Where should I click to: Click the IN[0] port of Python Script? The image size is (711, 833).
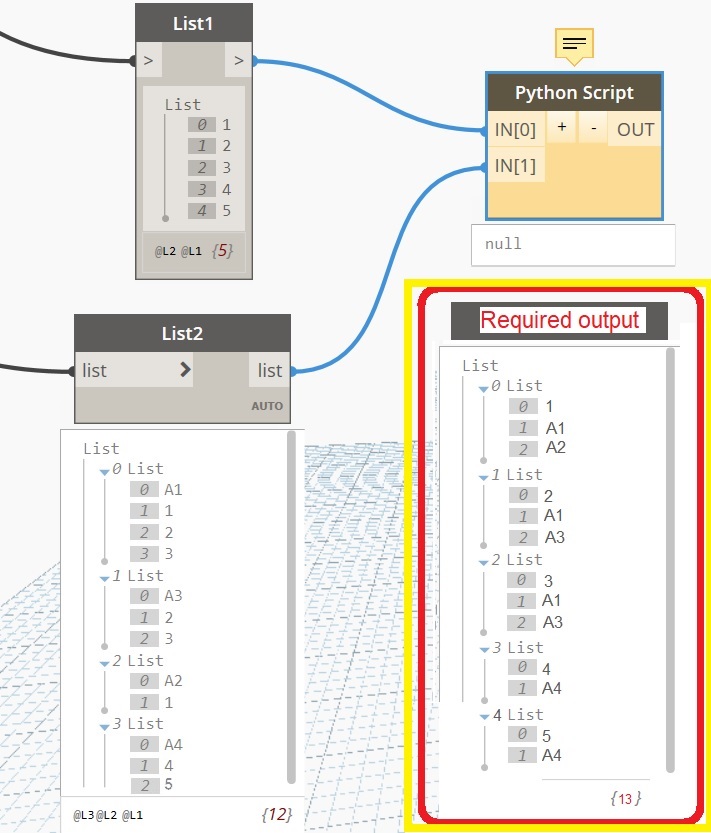pos(515,130)
